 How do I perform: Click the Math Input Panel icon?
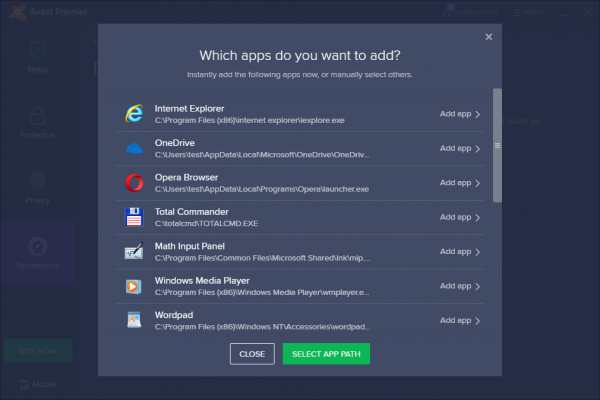pyautogui.click(x=134, y=251)
